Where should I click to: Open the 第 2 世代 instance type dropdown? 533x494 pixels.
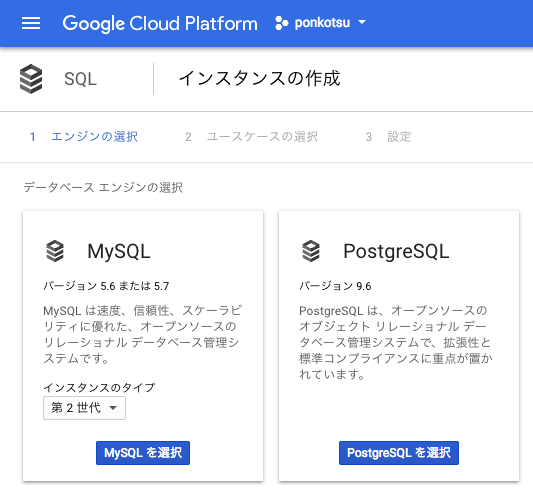[84, 408]
